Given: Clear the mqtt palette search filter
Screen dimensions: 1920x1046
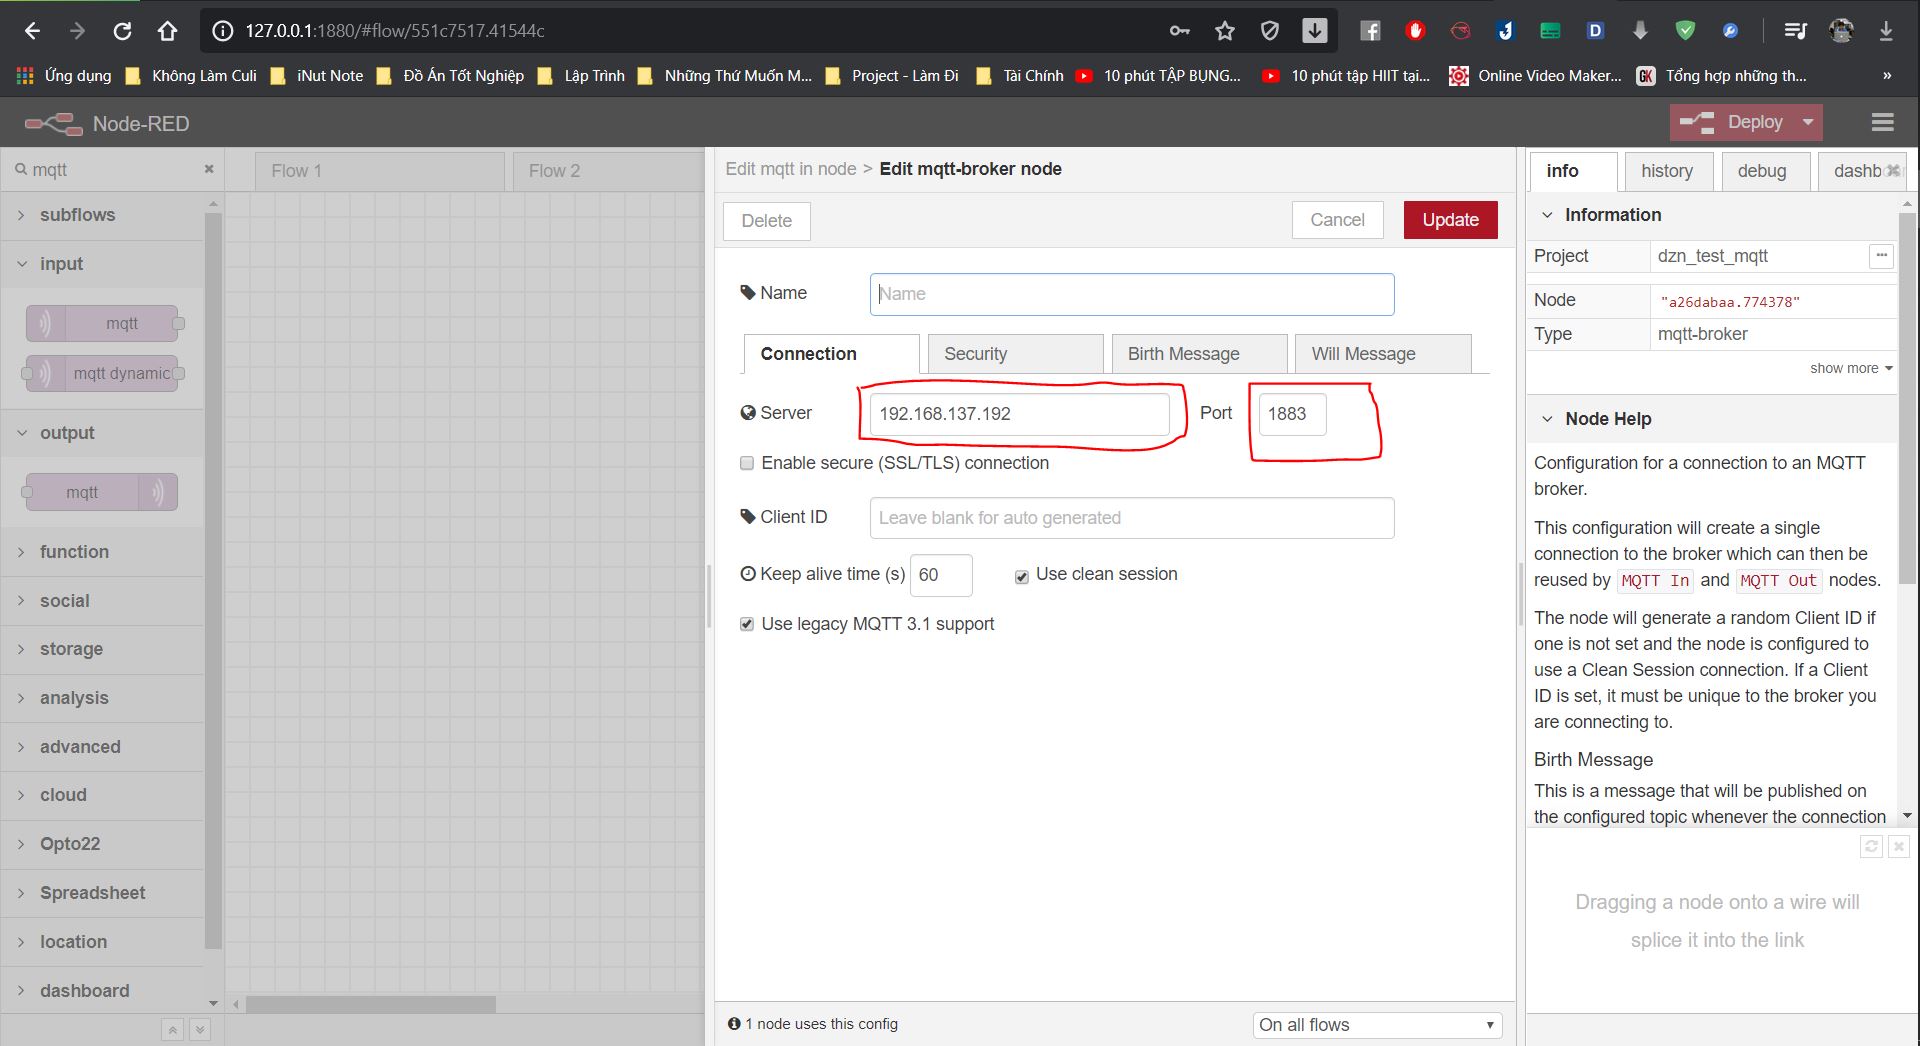Looking at the screenshot, I should [x=209, y=169].
